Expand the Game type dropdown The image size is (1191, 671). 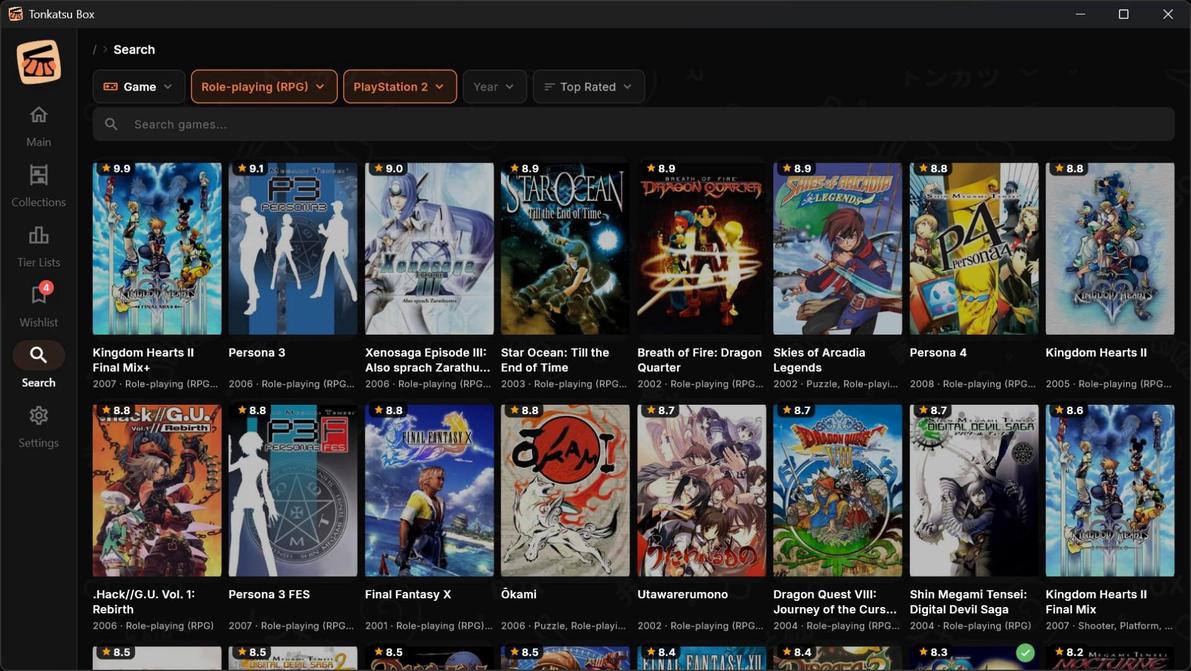pos(139,87)
